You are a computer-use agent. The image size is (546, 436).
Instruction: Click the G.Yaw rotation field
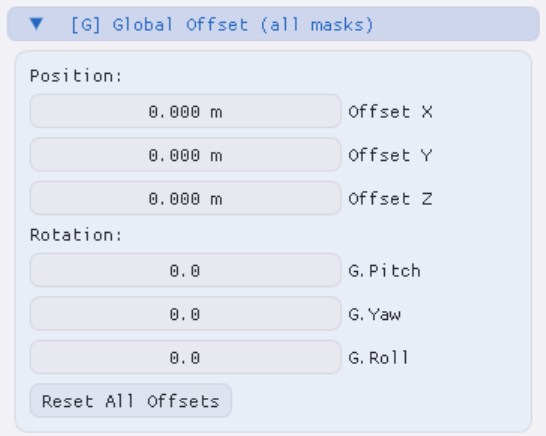[185, 314]
